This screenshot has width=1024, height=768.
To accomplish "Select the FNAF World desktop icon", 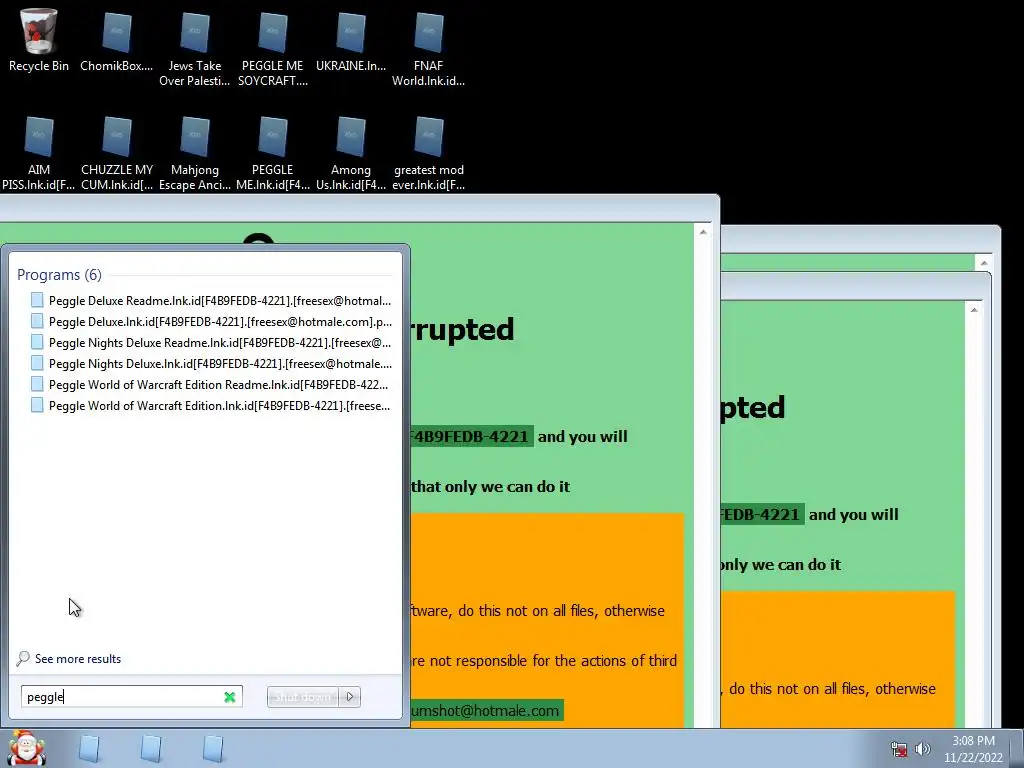I will 428,48.
